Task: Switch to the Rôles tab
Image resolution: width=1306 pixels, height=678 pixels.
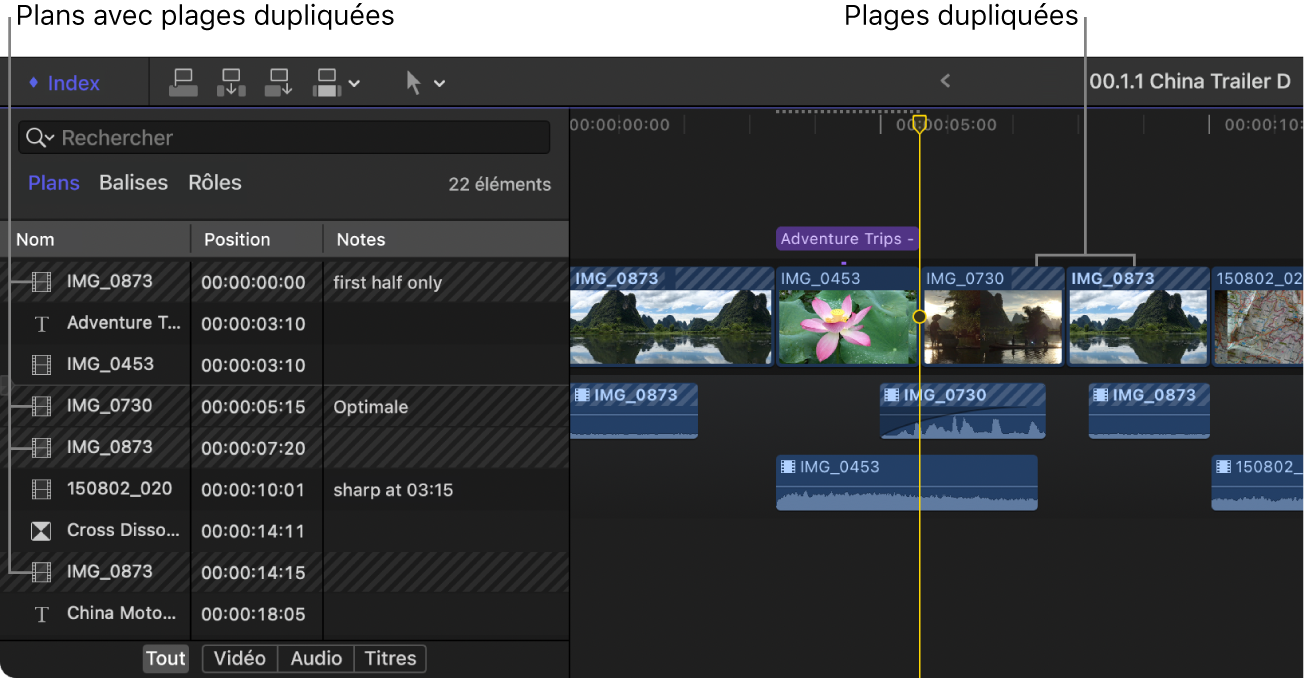Action: [215, 182]
